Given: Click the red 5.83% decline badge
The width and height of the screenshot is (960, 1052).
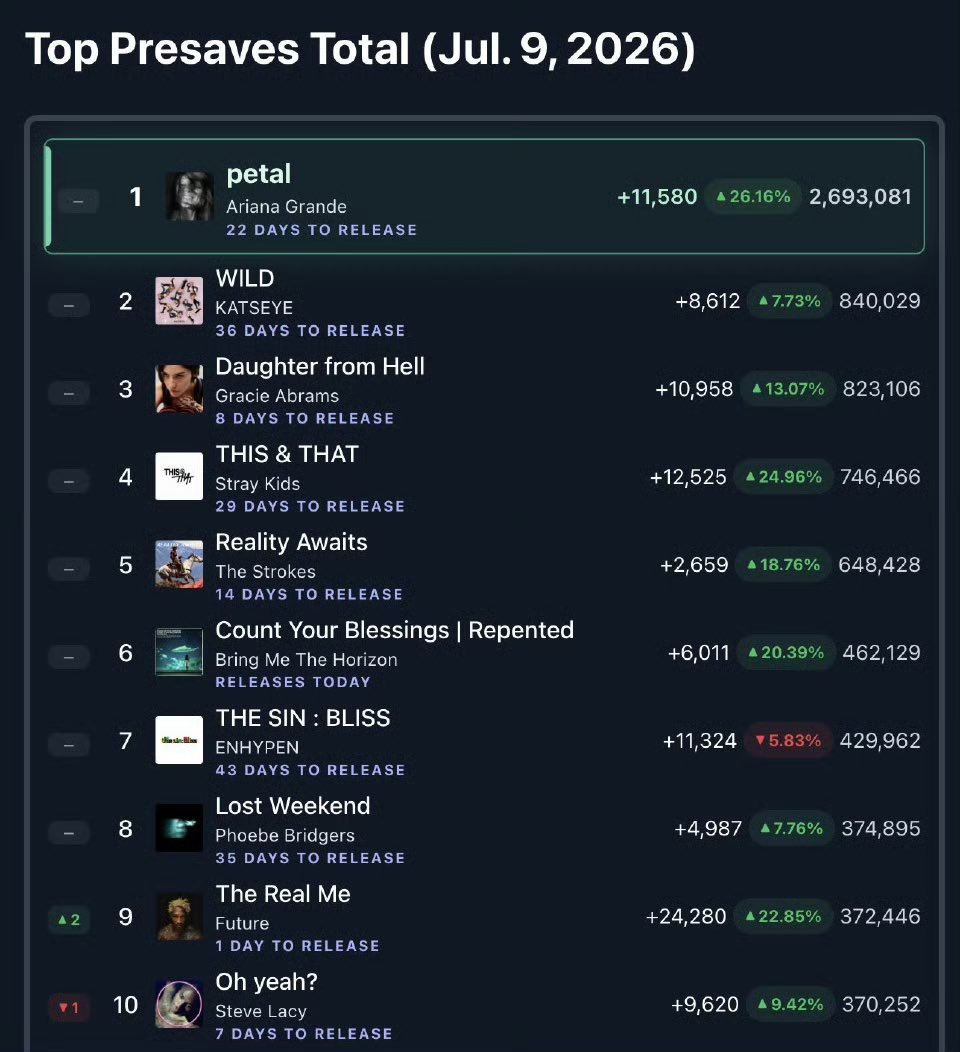Looking at the screenshot, I should 788,740.
